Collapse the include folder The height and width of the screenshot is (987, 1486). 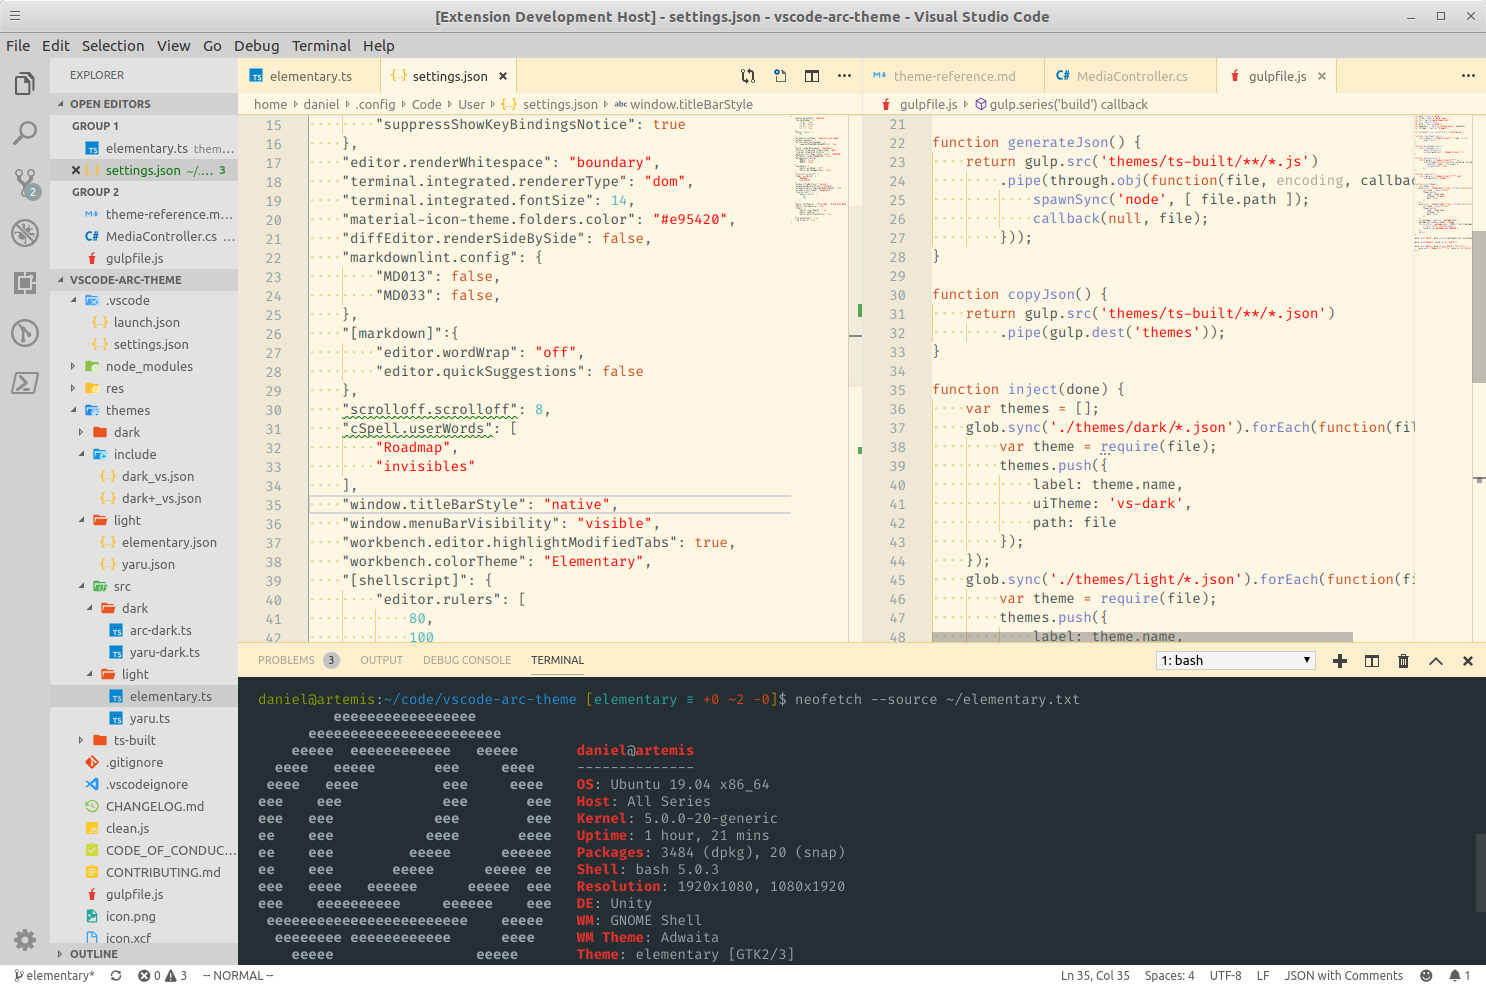(135, 454)
